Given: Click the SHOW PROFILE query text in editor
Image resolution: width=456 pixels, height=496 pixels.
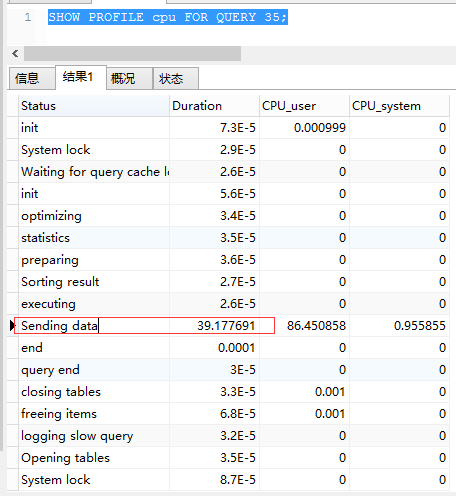Looking at the screenshot, I should coord(168,17).
